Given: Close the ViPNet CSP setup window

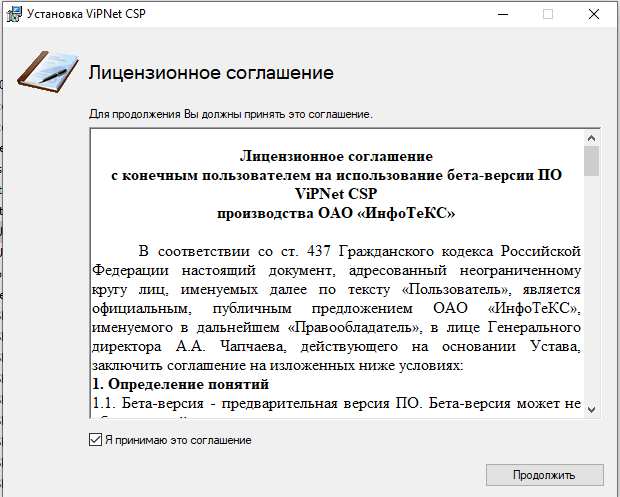Looking at the screenshot, I should 594,15.
